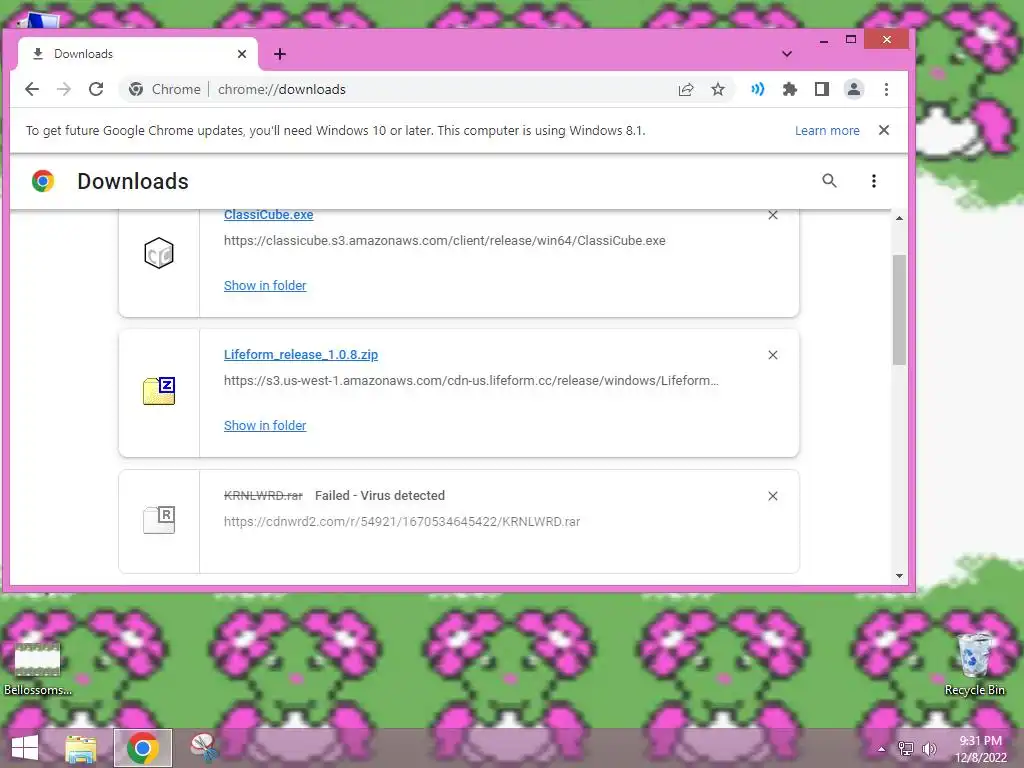Open the network tray icon
Viewport: 1024px width, 768px height.
coord(906,749)
